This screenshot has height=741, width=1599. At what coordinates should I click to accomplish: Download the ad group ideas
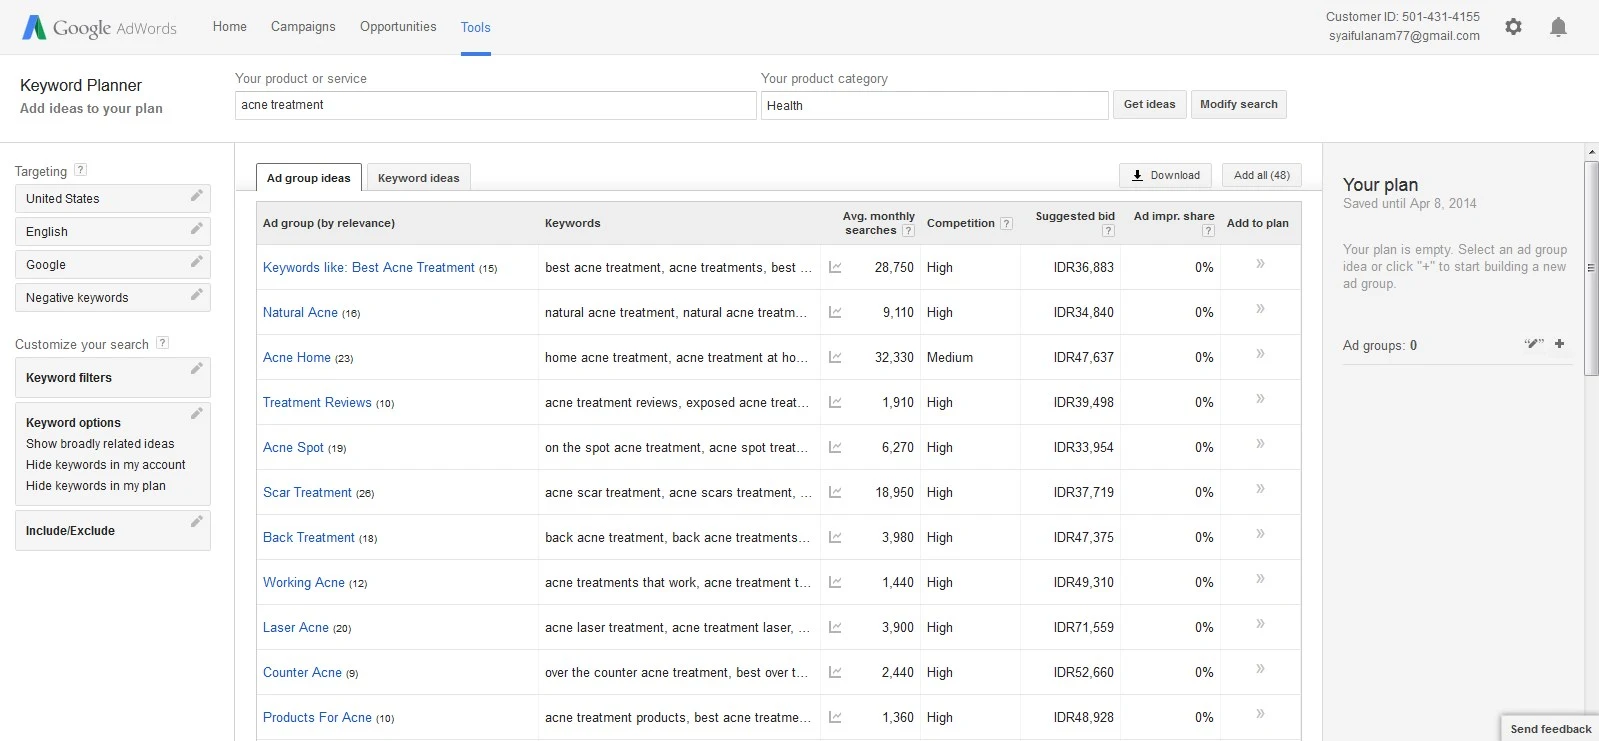pyautogui.click(x=1166, y=175)
